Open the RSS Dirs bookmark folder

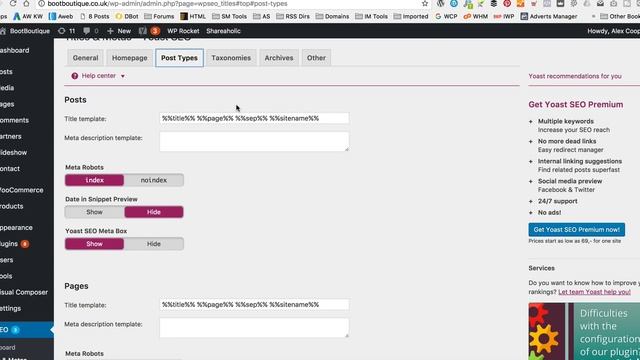pyautogui.click(x=293, y=16)
